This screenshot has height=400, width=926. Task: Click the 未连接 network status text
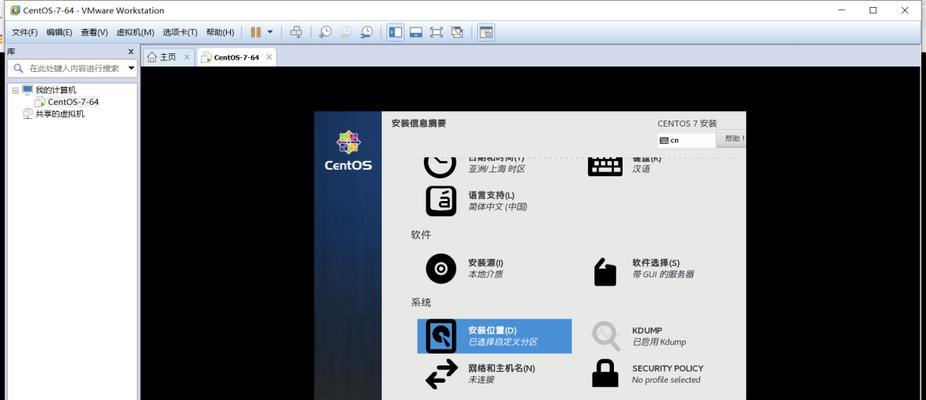481,380
